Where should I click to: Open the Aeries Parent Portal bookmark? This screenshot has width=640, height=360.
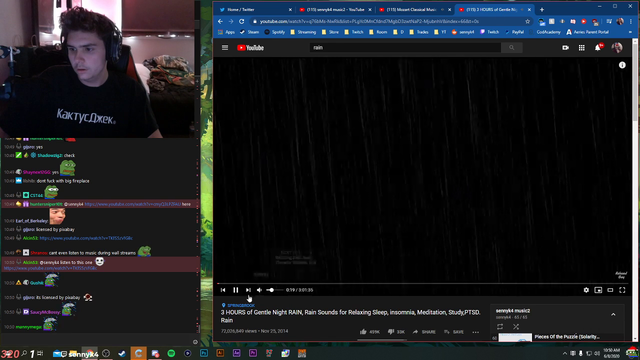click(587, 32)
